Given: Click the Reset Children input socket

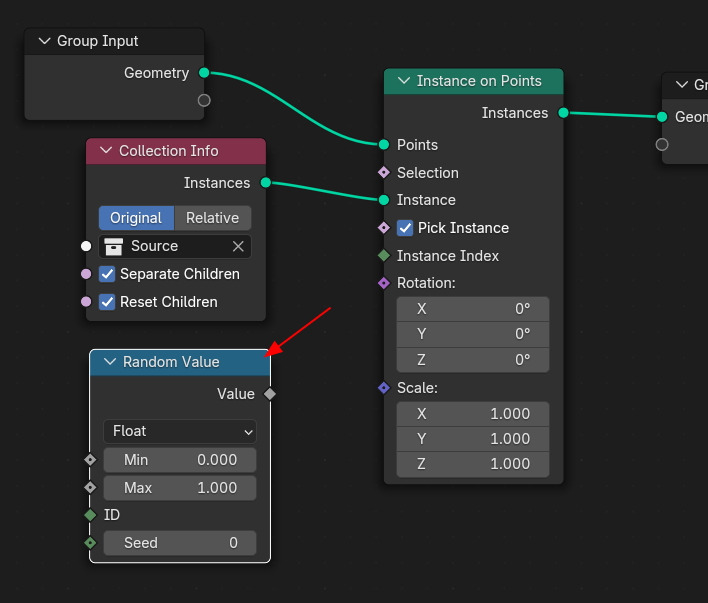Looking at the screenshot, I should 86,302.
